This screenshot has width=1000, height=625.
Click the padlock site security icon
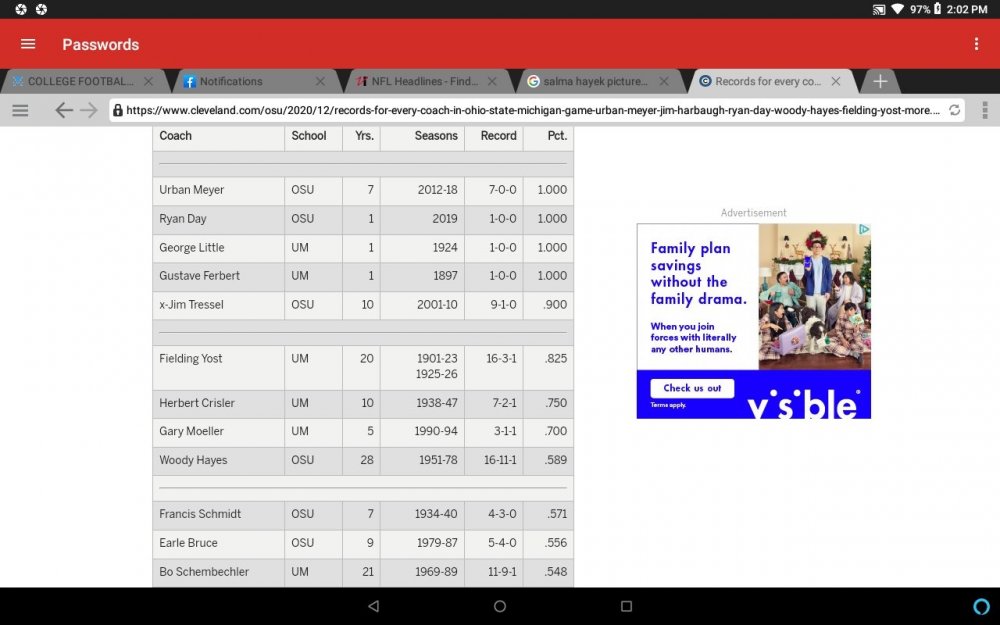[117, 110]
